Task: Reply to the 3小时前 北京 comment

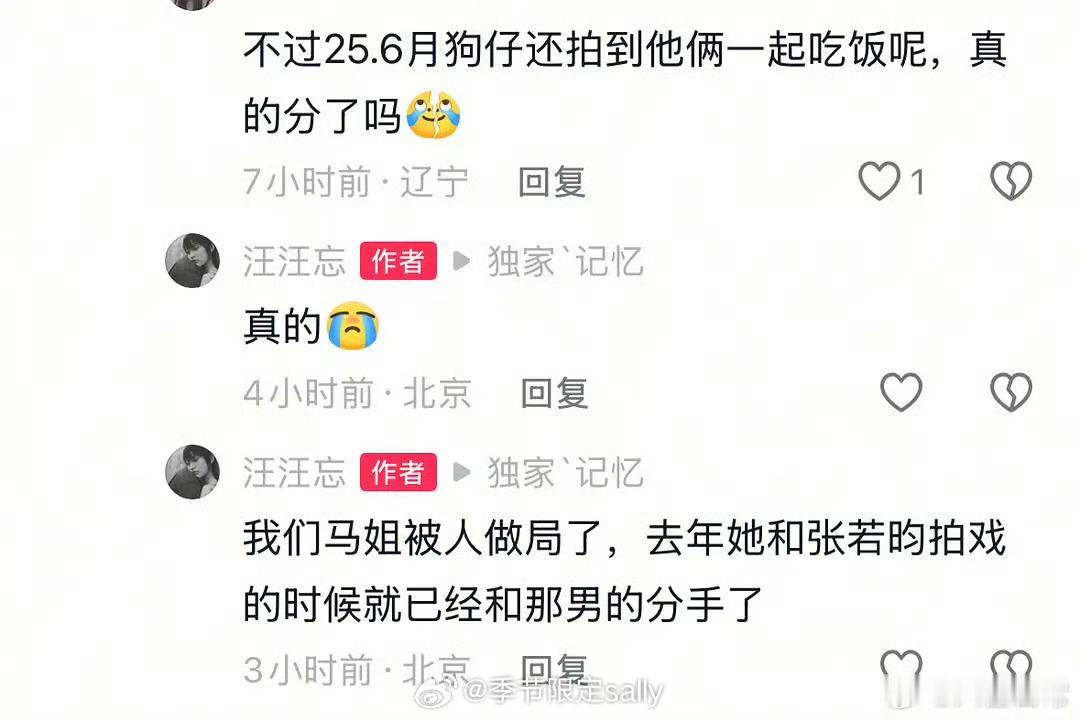Action: (554, 669)
